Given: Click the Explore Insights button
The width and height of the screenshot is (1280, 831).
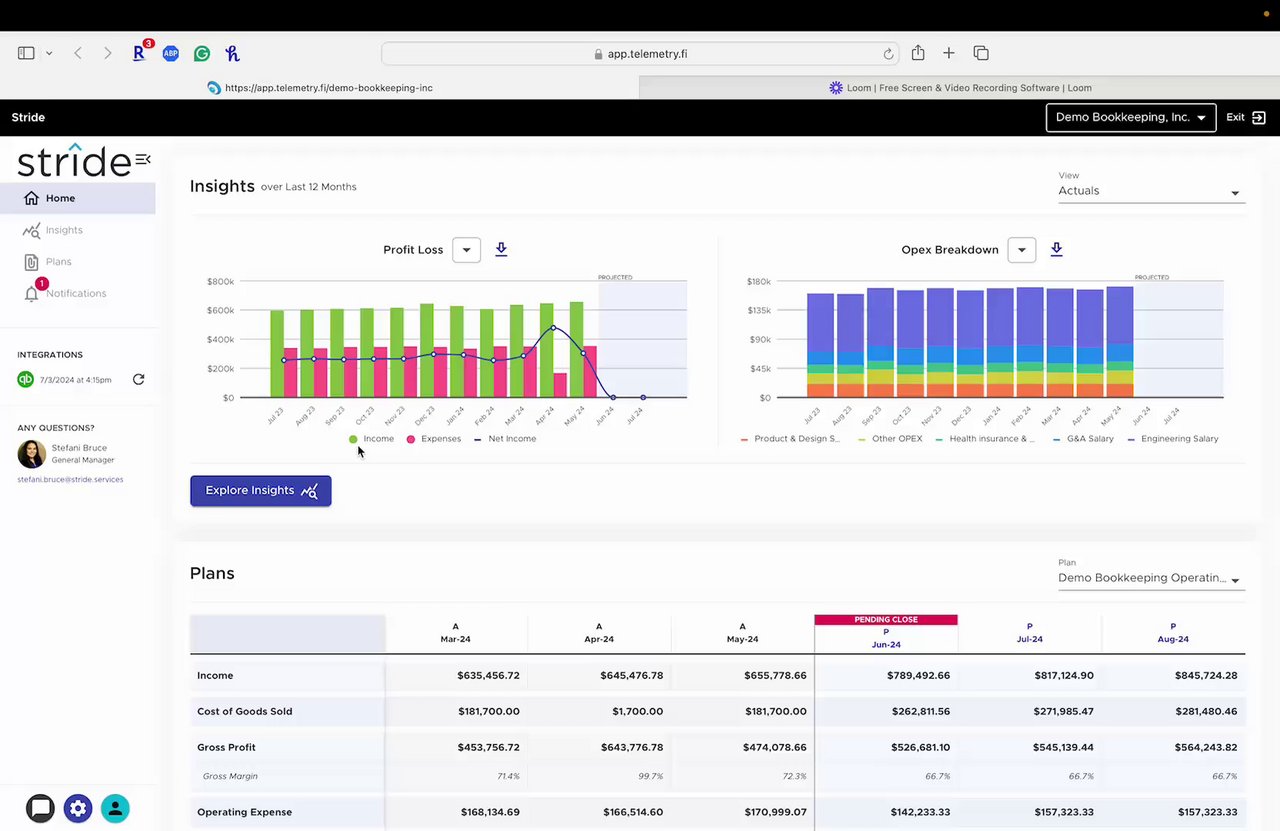Looking at the screenshot, I should [261, 490].
